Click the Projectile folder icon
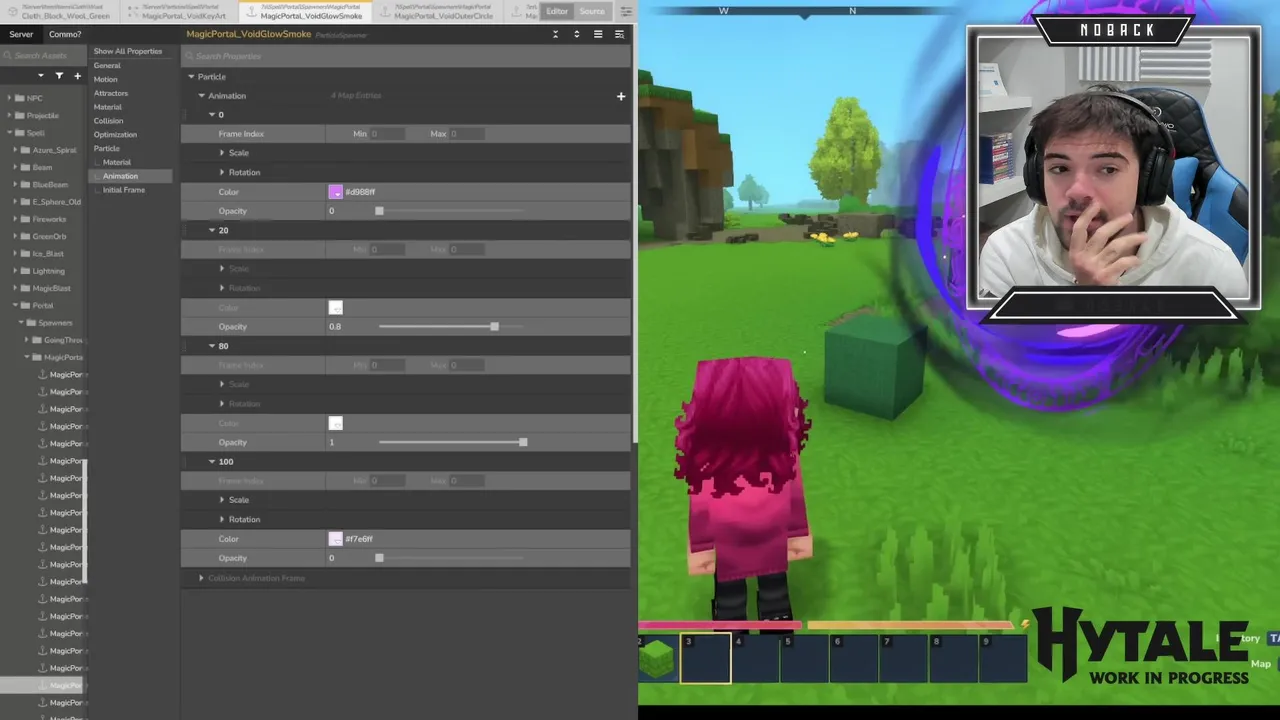 point(20,115)
